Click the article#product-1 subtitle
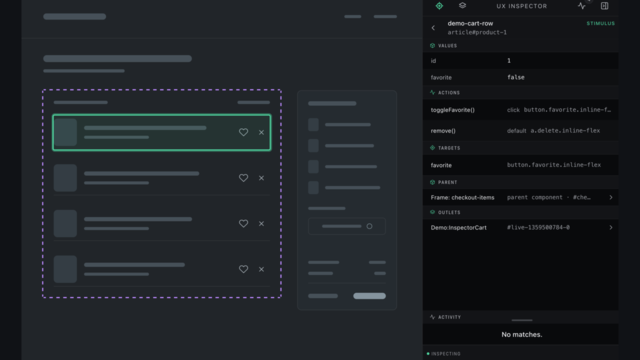Screen dimensions: 640x360 coord(477,32)
